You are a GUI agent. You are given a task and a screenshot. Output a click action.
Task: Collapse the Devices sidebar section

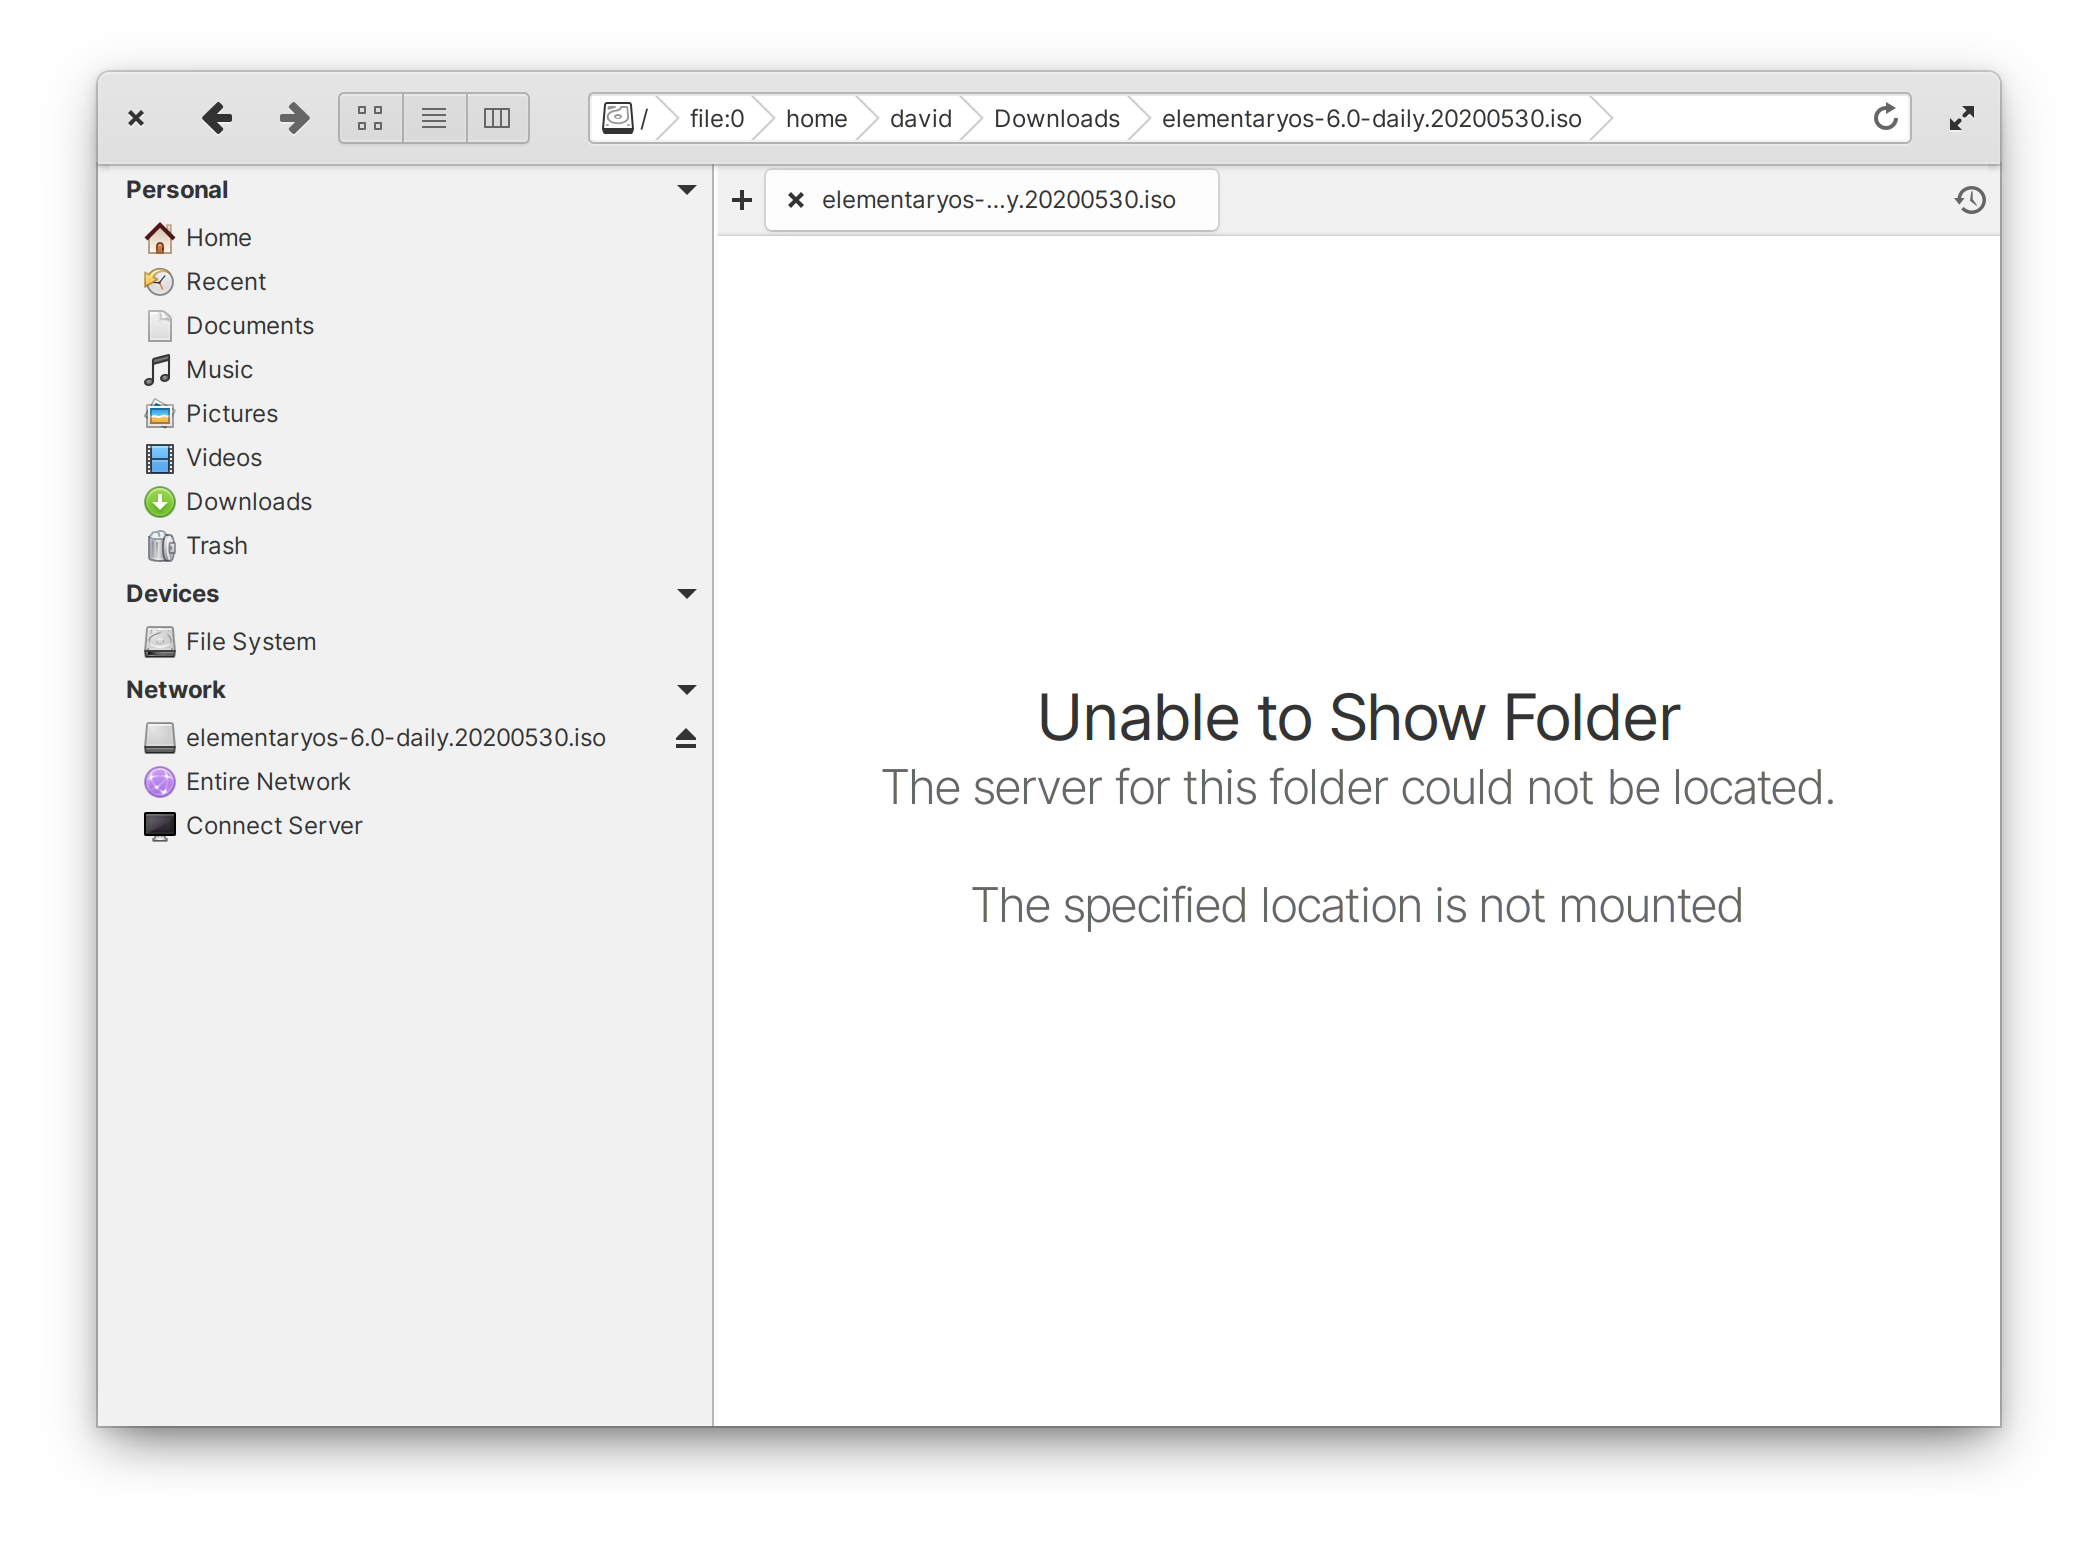click(x=686, y=594)
